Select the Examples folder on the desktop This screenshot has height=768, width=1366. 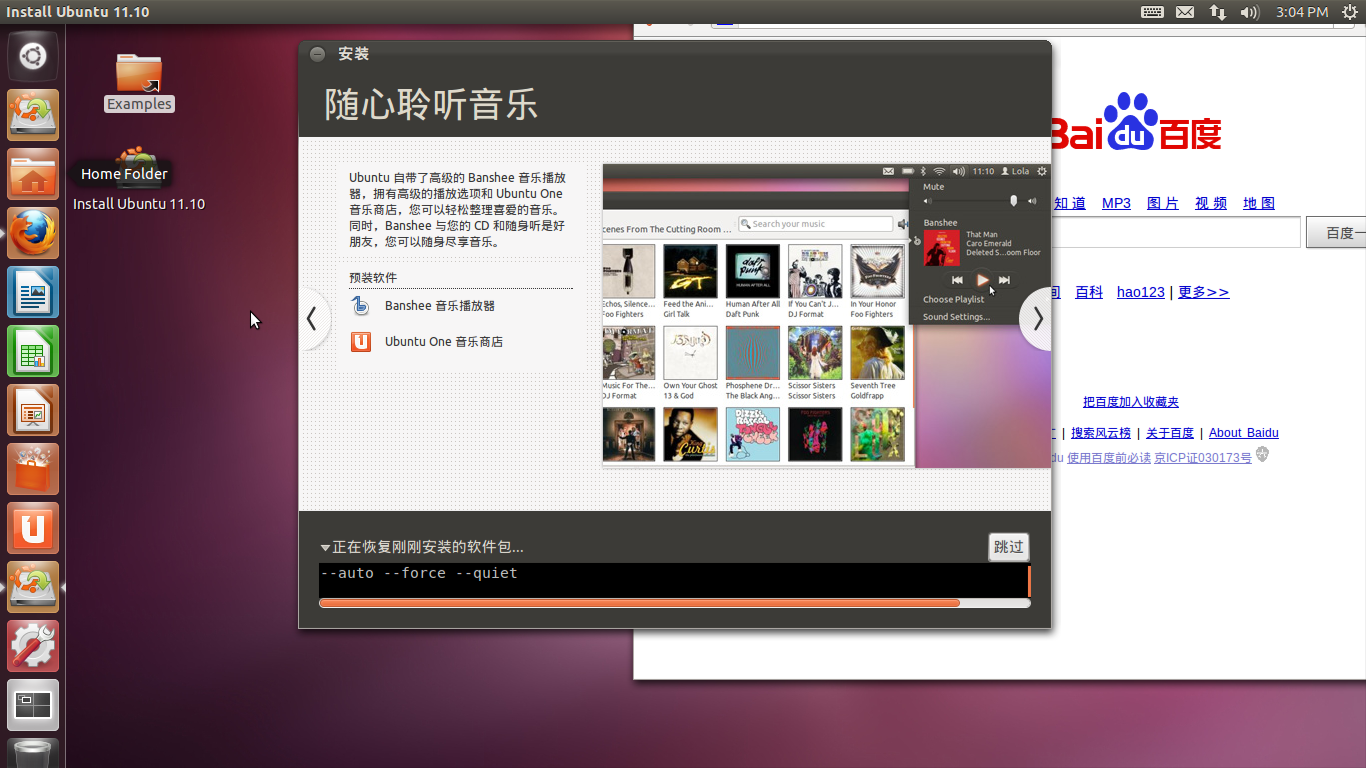(x=139, y=82)
